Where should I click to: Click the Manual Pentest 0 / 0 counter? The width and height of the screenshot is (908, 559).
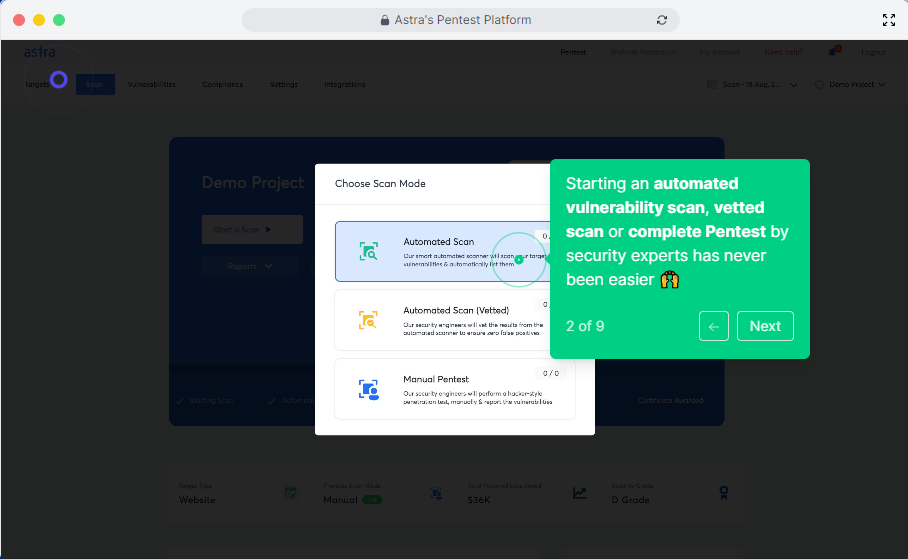pyautogui.click(x=551, y=373)
